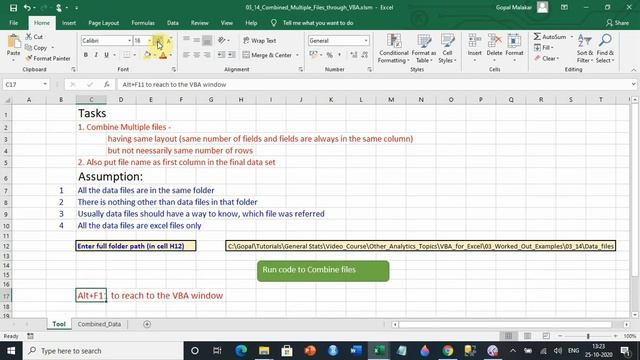The height and width of the screenshot is (360, 640).
Task: Open Find & Select menu
Action: tap(605, 49)
